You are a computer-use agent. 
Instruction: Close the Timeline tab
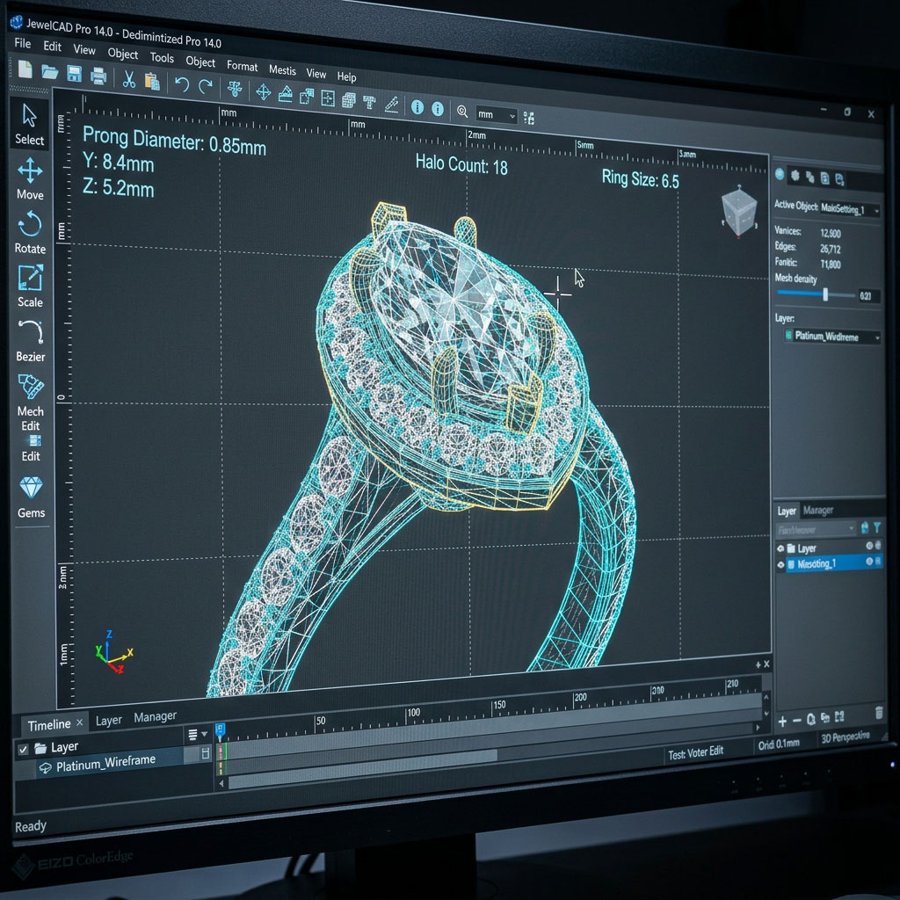tap(80, 723)
